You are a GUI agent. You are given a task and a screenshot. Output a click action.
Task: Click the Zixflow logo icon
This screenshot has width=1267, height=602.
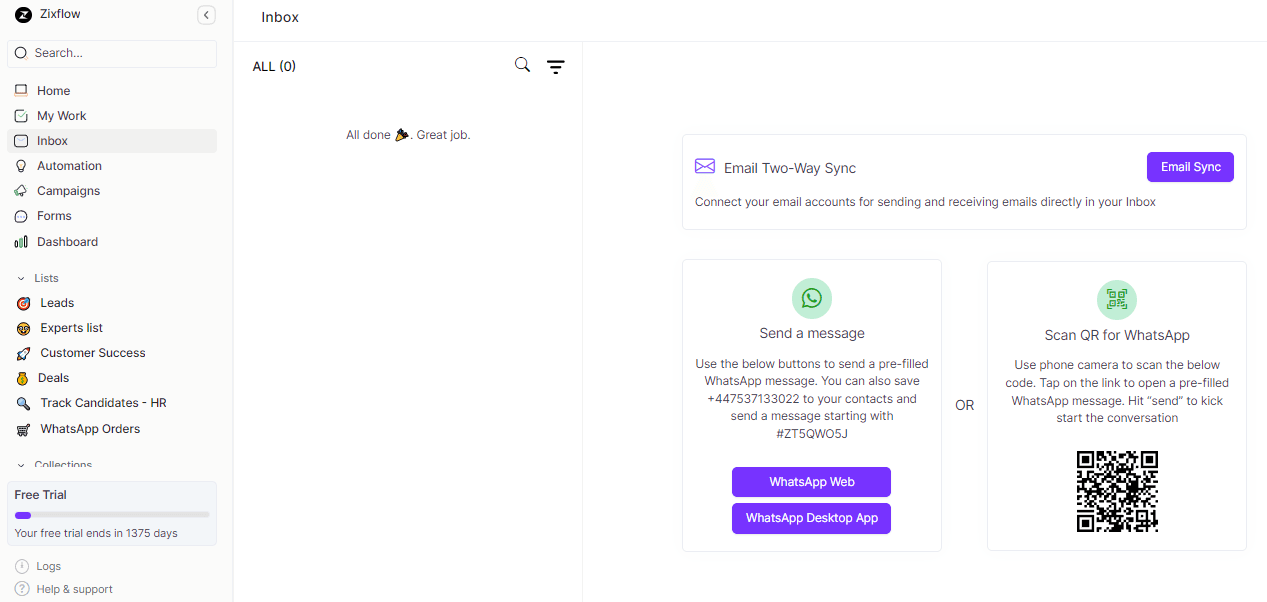(23, 15)
